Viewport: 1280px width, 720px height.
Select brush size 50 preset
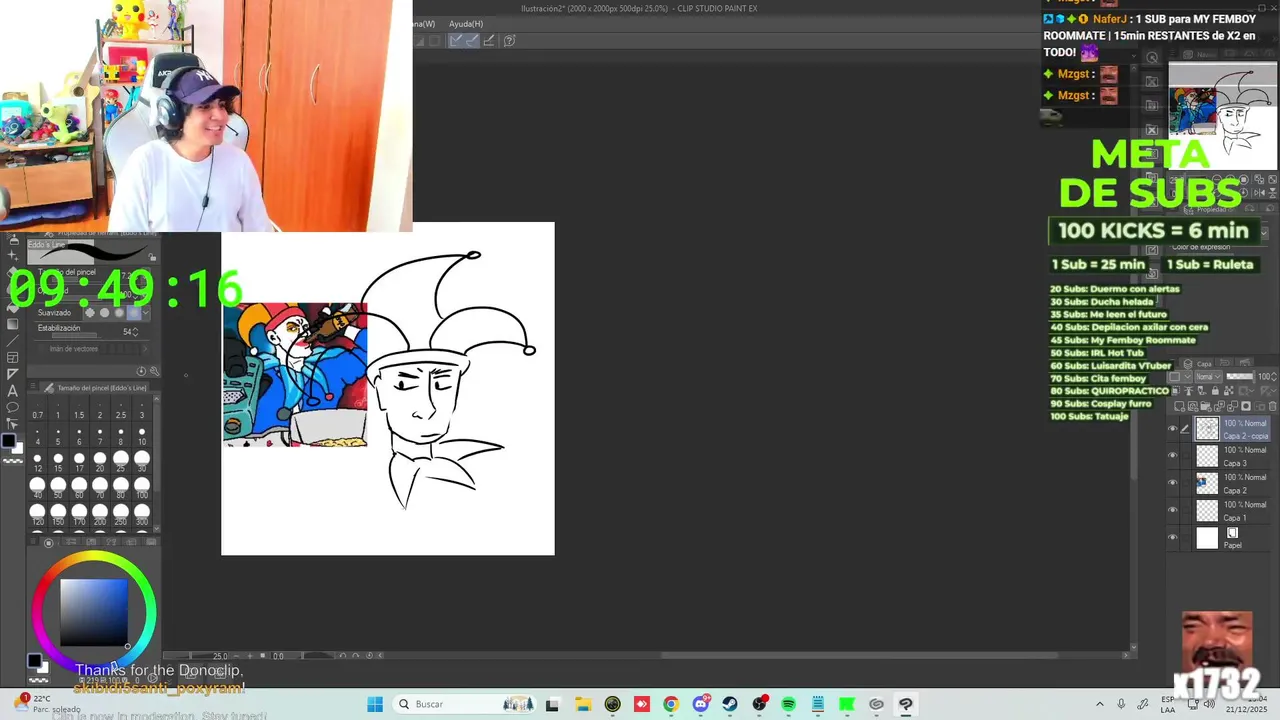click(x=58, y=489)
